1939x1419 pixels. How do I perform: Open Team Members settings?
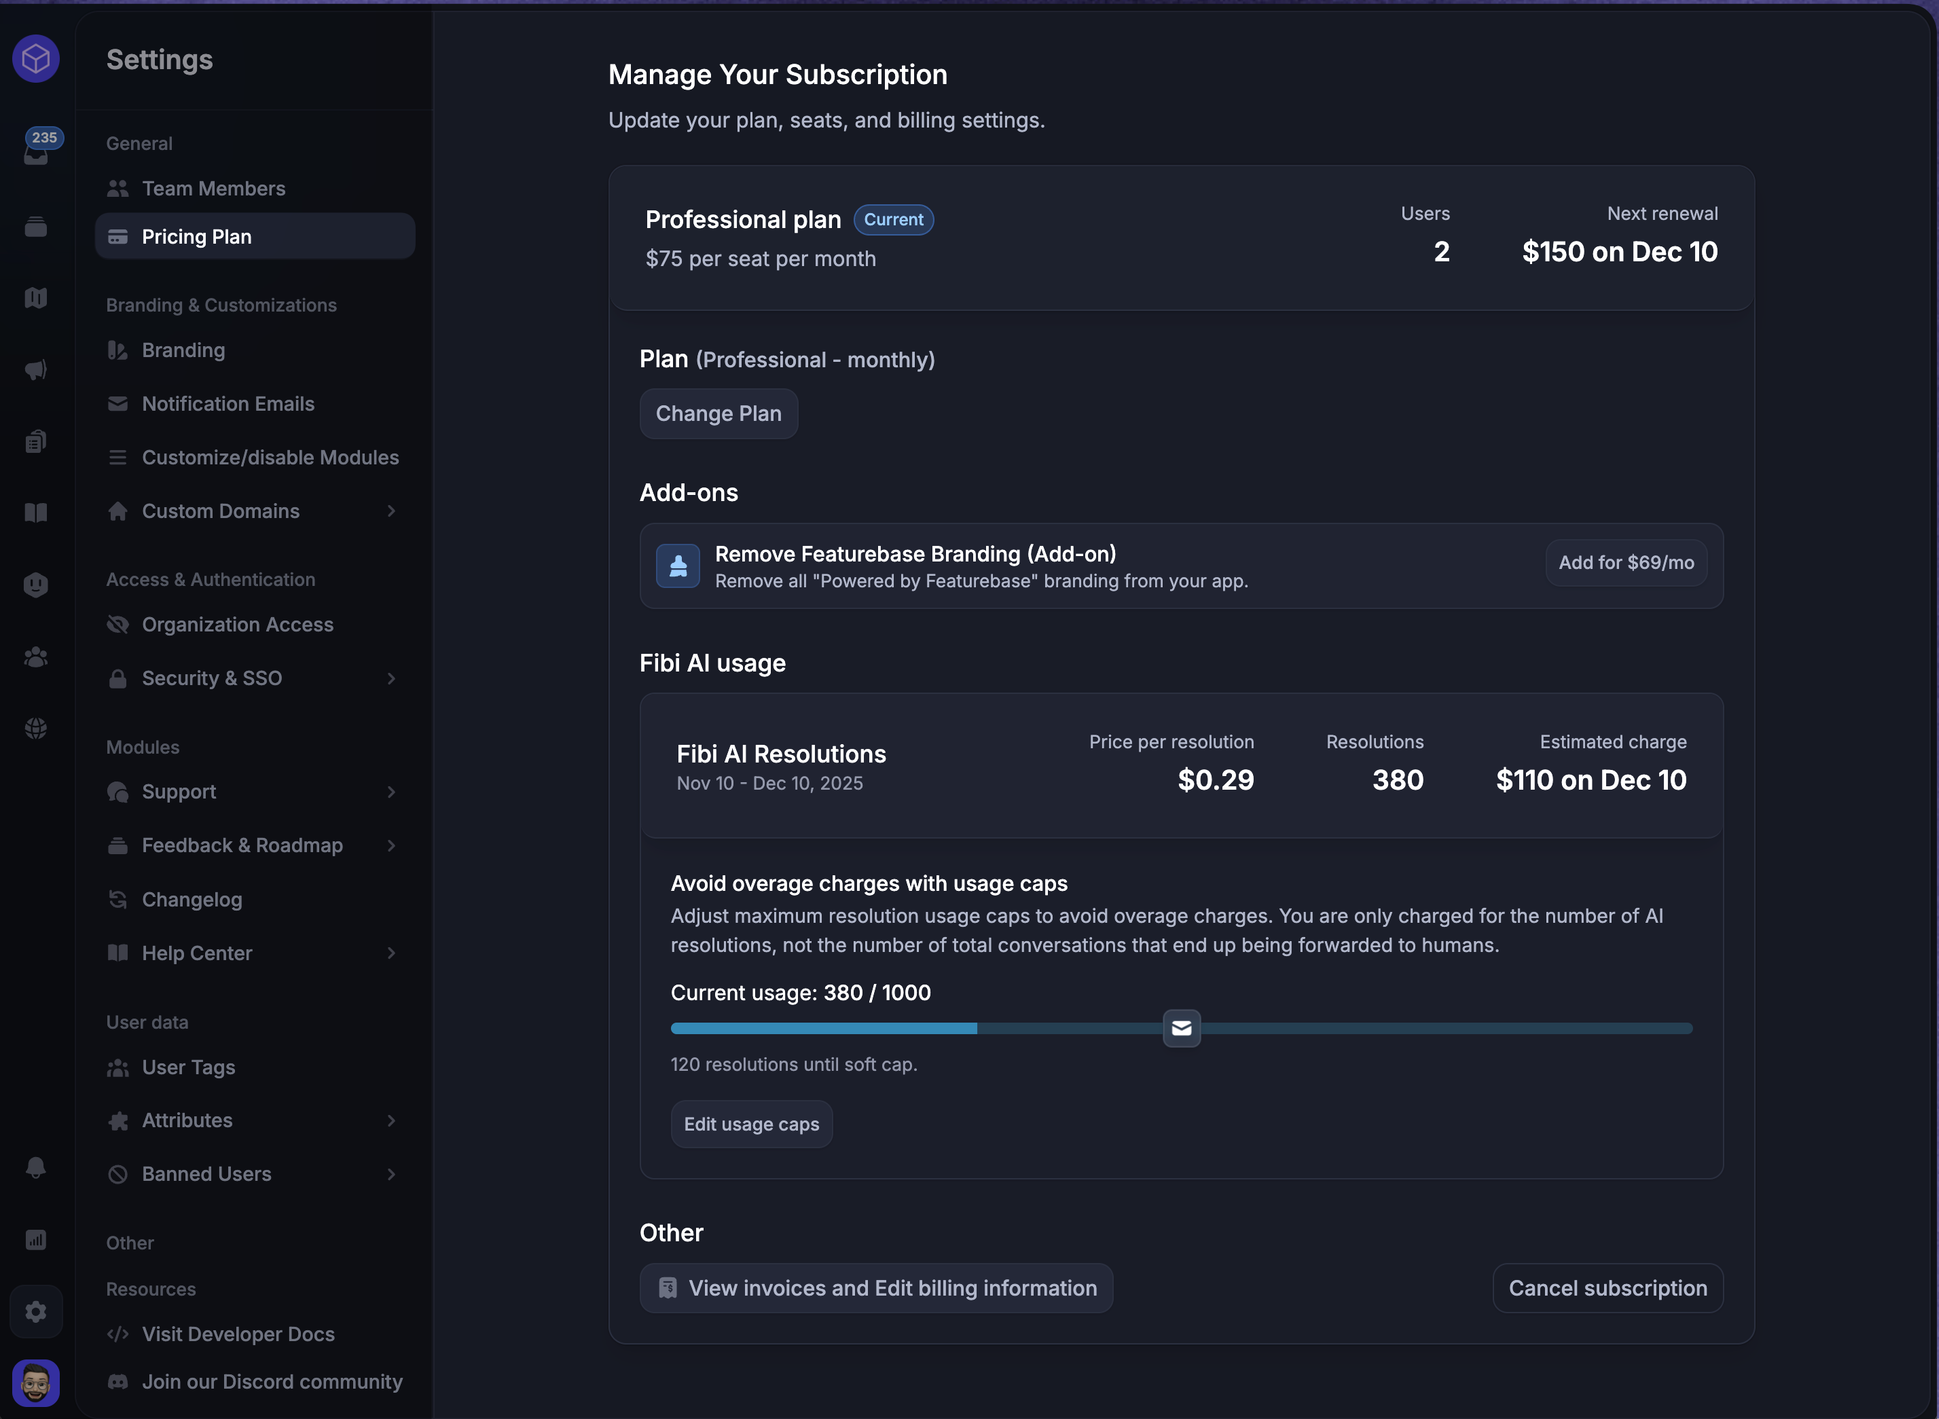click(x=255, y=188)
